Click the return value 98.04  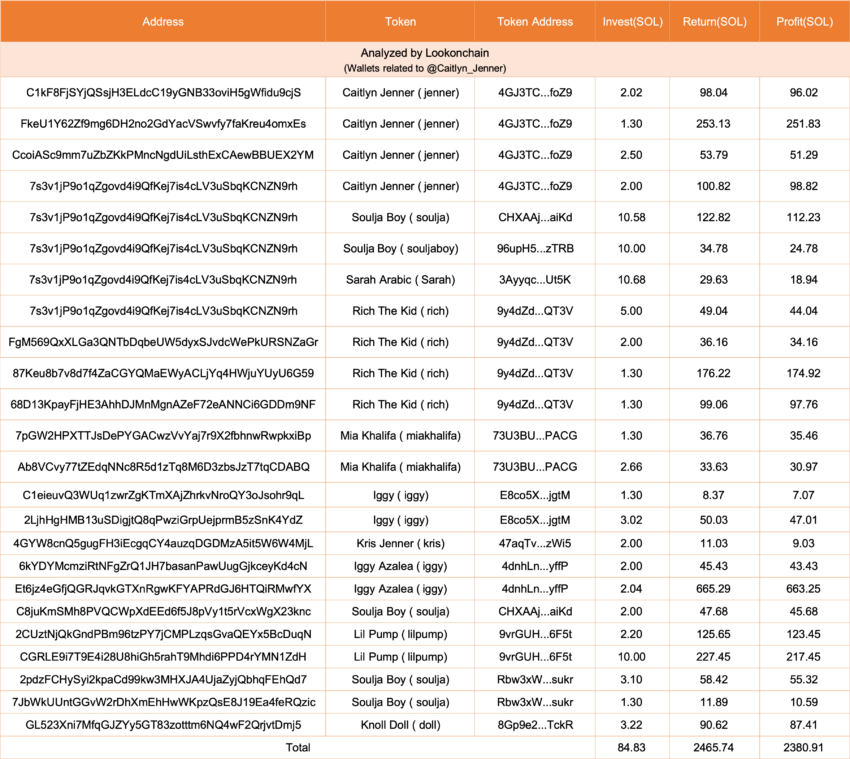point(713,93)
